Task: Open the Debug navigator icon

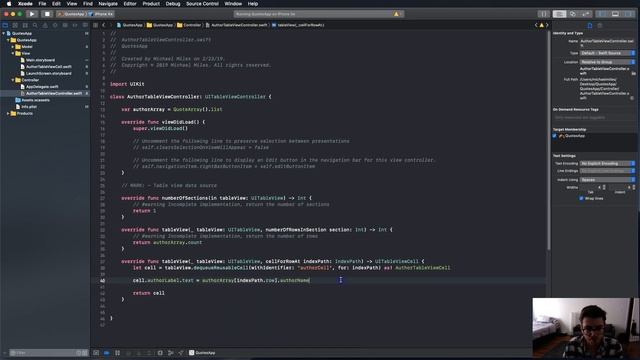Action: [65, 25]
